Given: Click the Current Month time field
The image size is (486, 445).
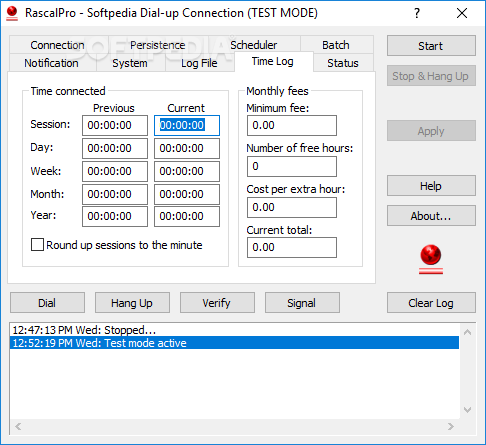Looking at the screenshot, I should click(x=187, y=194).
